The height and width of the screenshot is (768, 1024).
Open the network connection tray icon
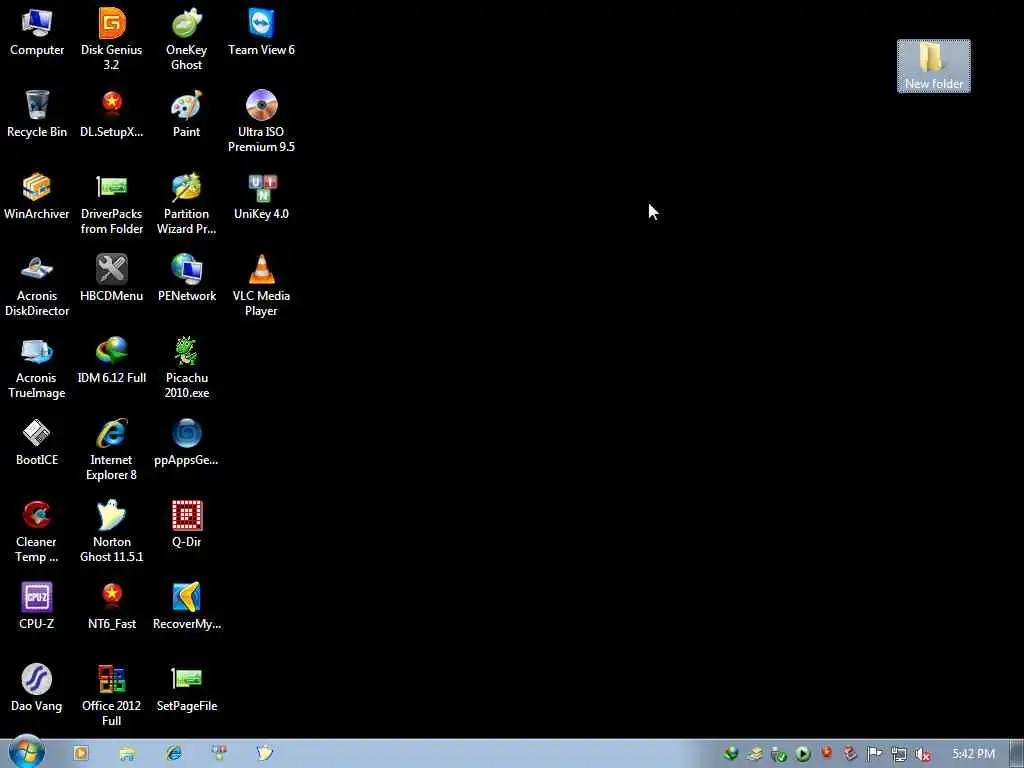(x=899, y=754)
